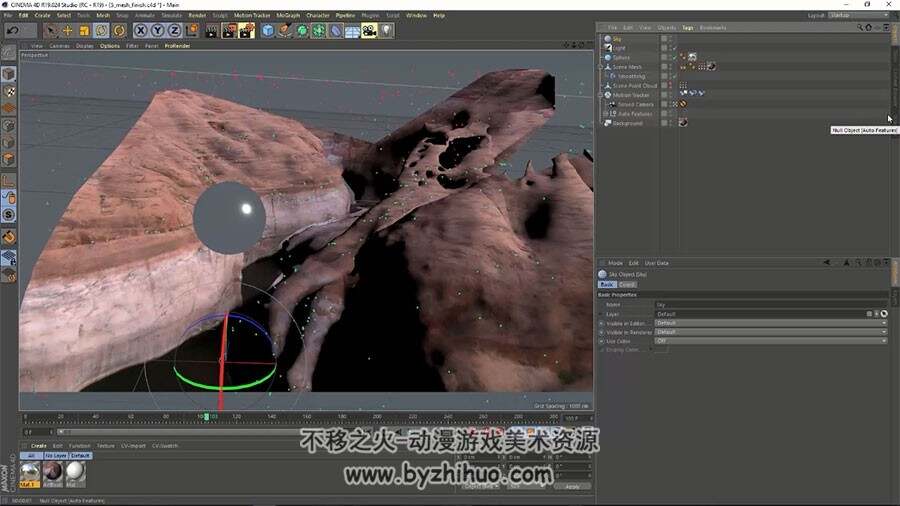Viewport: 900px width, 506px height.
Task: Toggle the X axis lock
Action: 141,30
